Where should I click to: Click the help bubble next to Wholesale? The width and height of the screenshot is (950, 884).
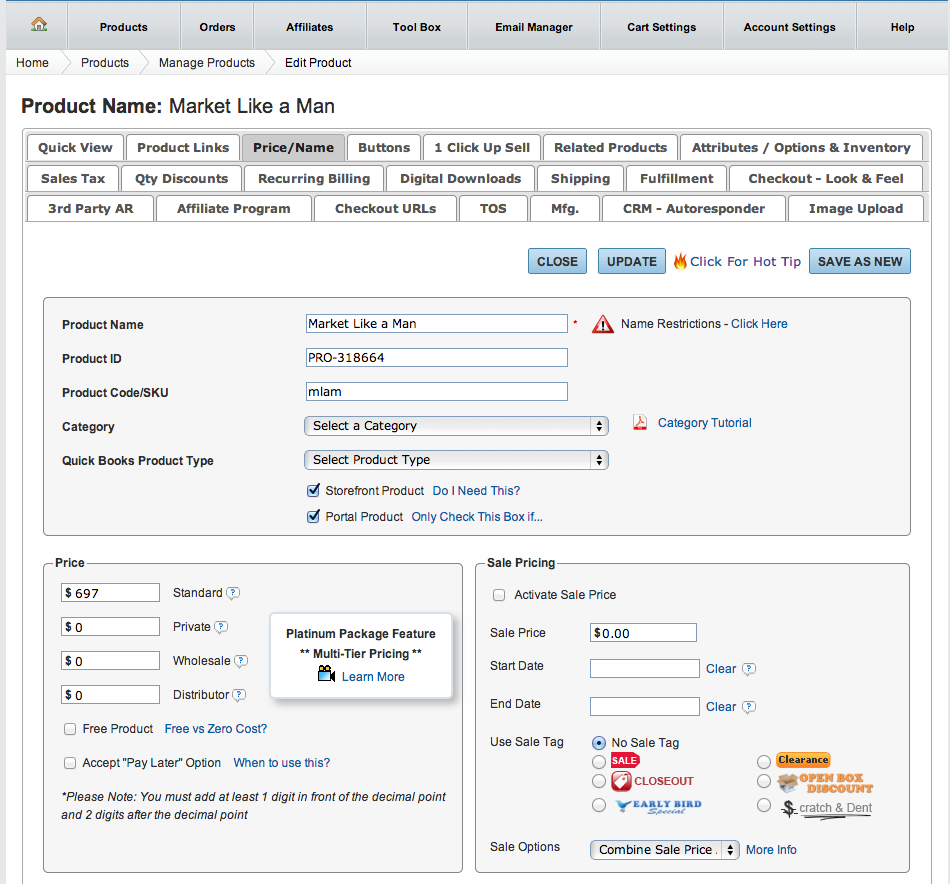(x=241, y=661)
